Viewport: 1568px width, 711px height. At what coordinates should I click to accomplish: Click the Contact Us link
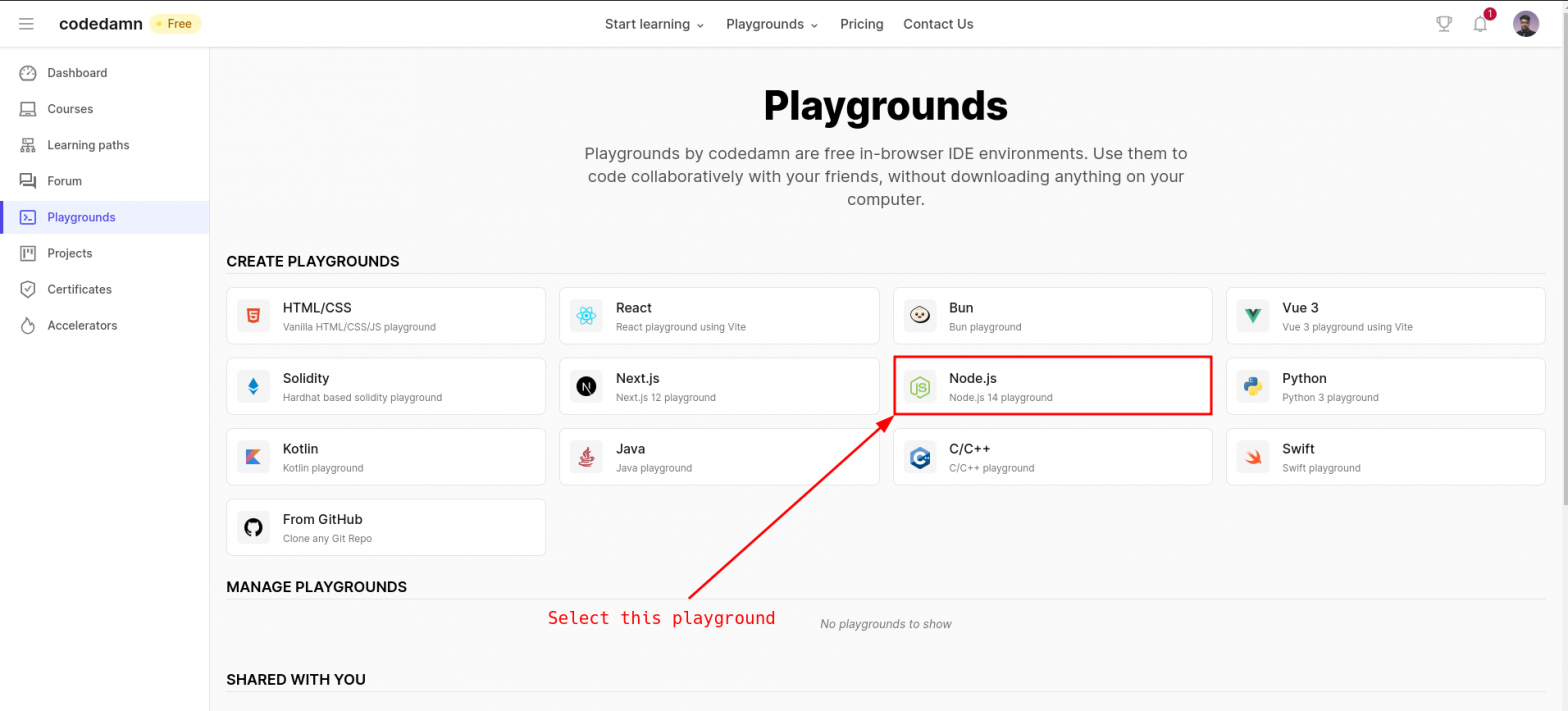(937, 24)
